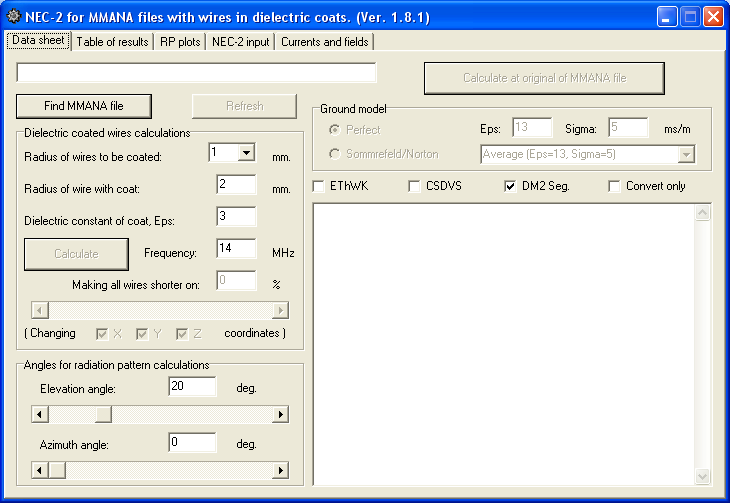
Task: Click the Refresh button
Action: click(x=244, y=106)
